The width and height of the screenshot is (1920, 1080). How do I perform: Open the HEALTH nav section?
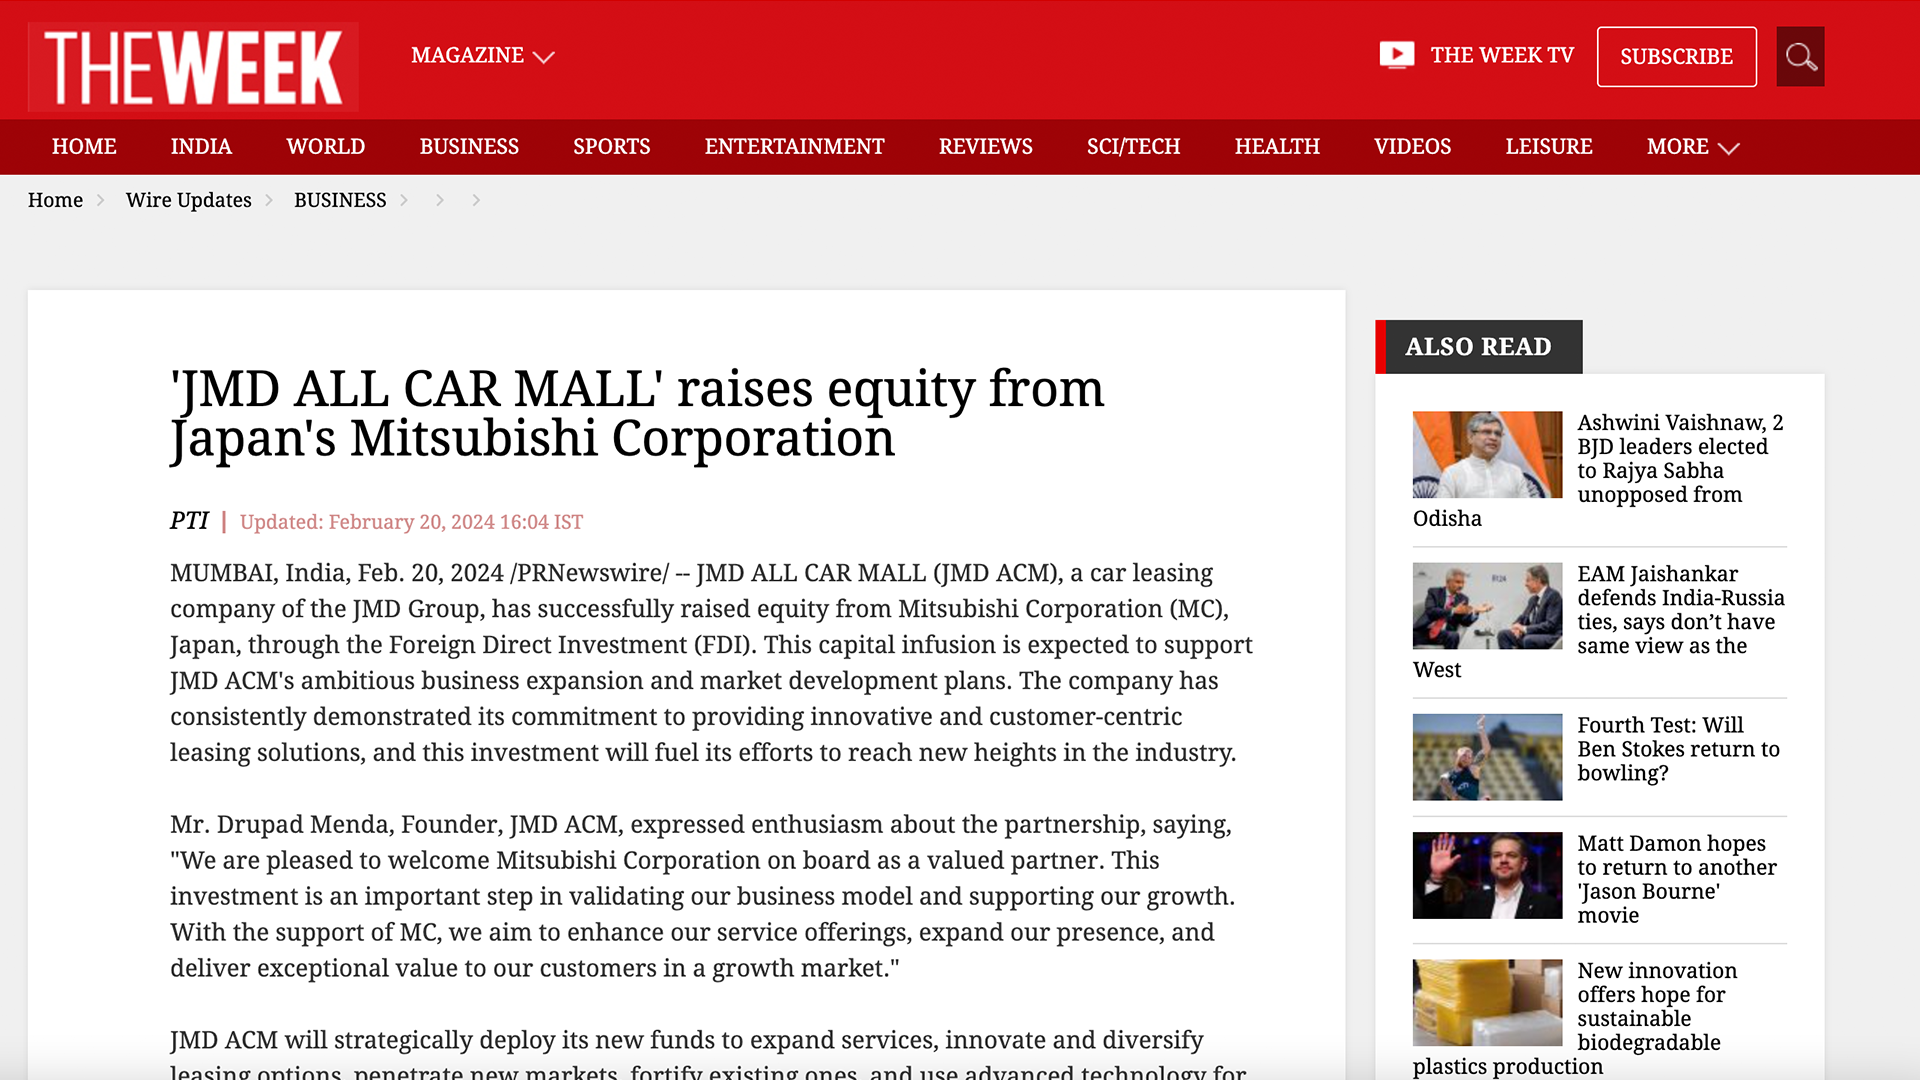(x=1277, y=147)
